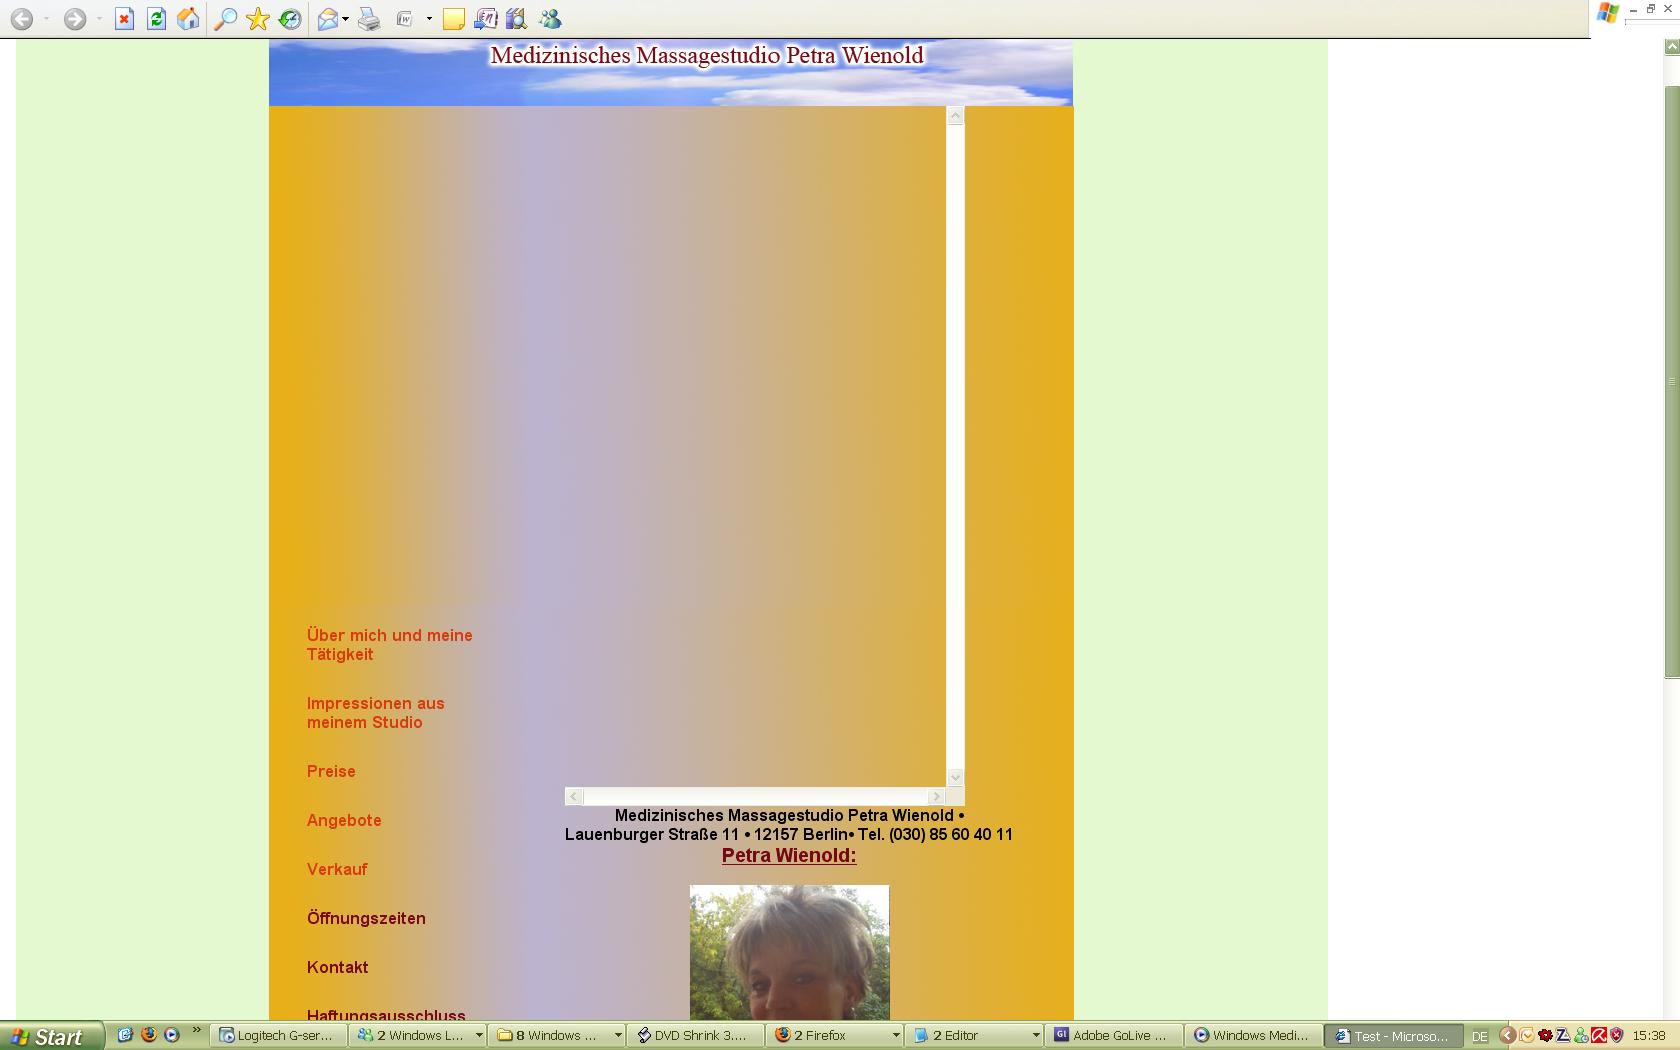Viewport: 1680px width, 1050px height.
Task: Click the Z ZoneAlarm tray icon
Action: 1563,1036
